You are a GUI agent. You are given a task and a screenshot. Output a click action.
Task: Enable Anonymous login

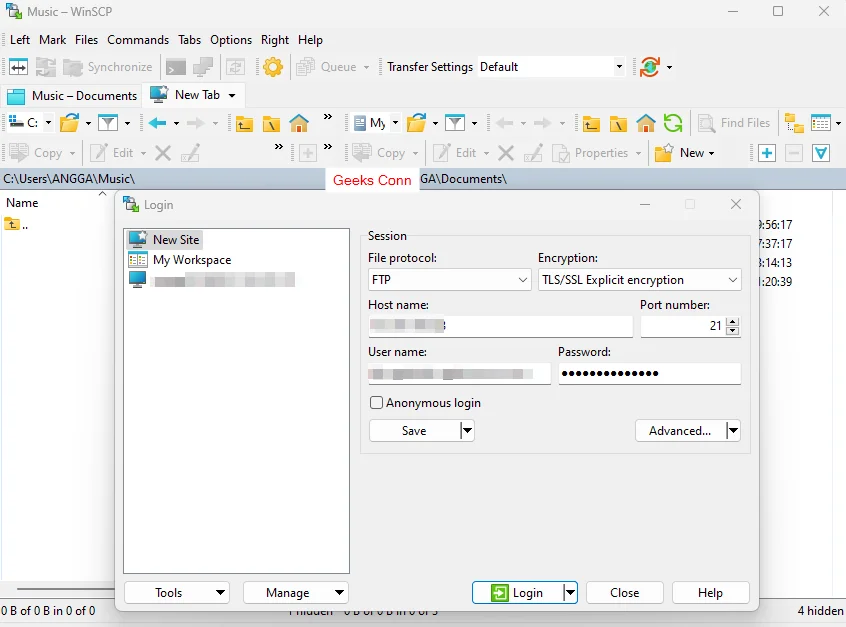[x=377, y=403]
